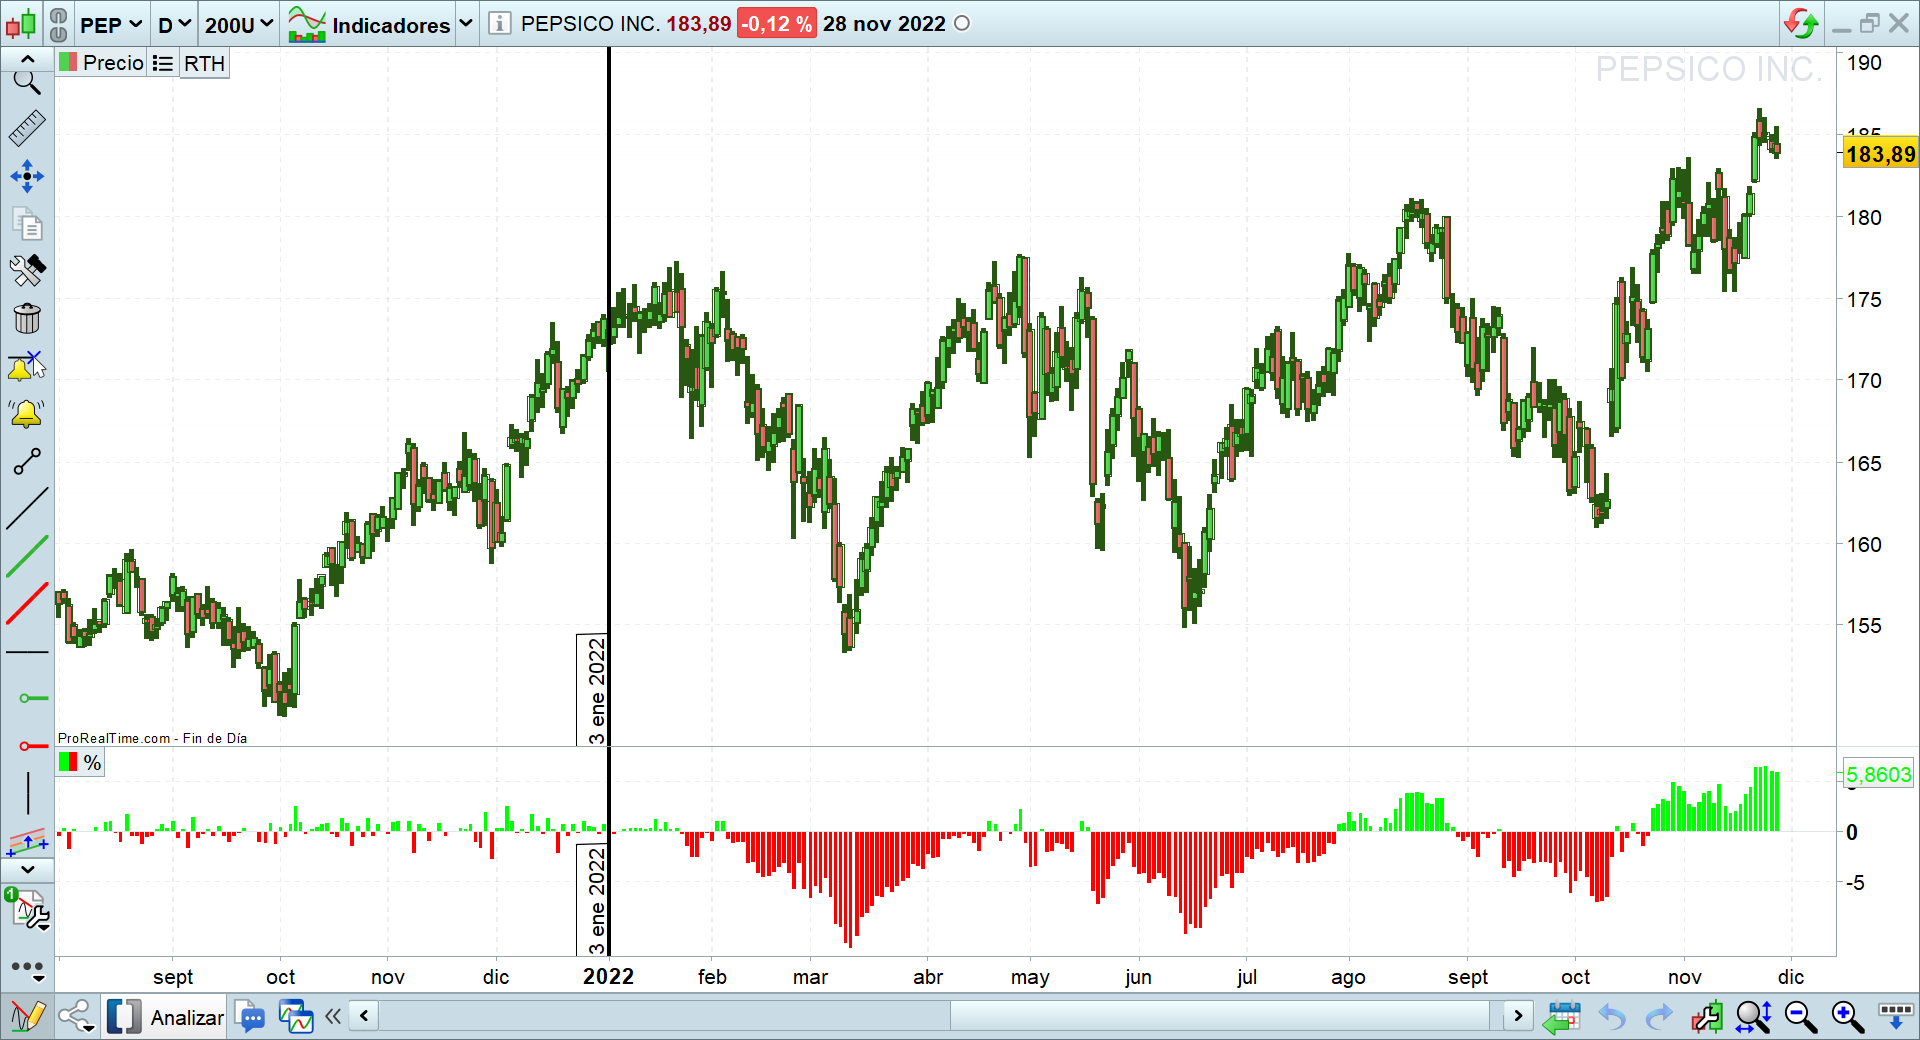Image resolution: width=1920 pixels, height=1040 pixels.
Task: Select the magnifying glass zoom tool
Action: 27,81
